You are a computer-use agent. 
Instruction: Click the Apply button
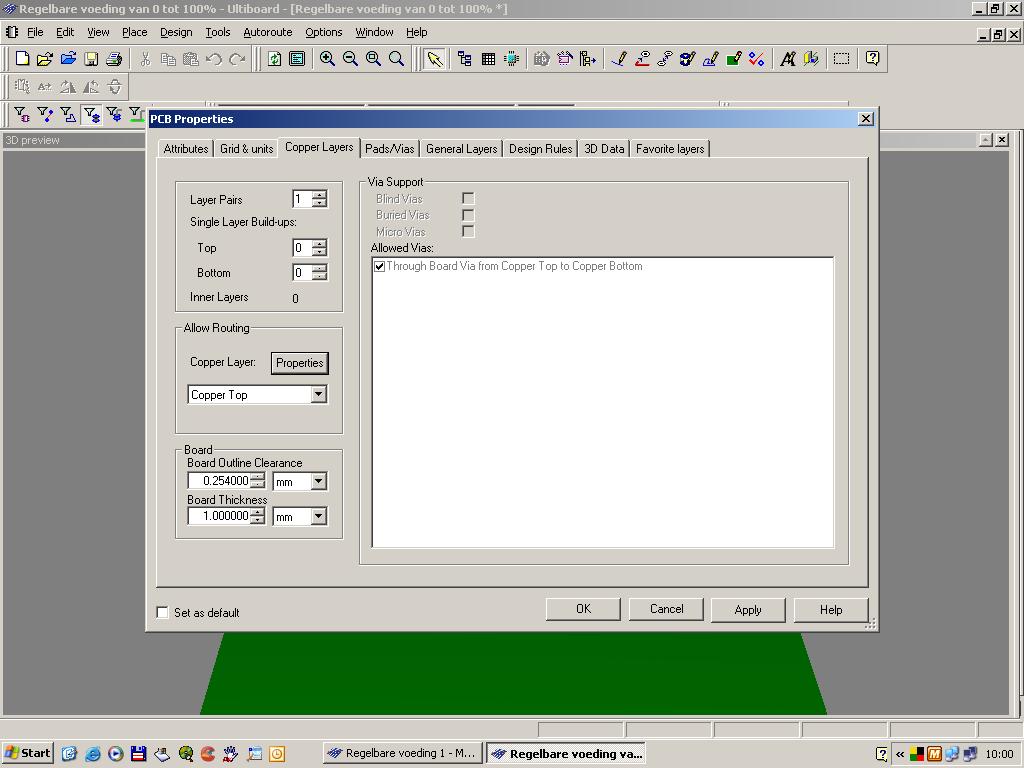747,610
